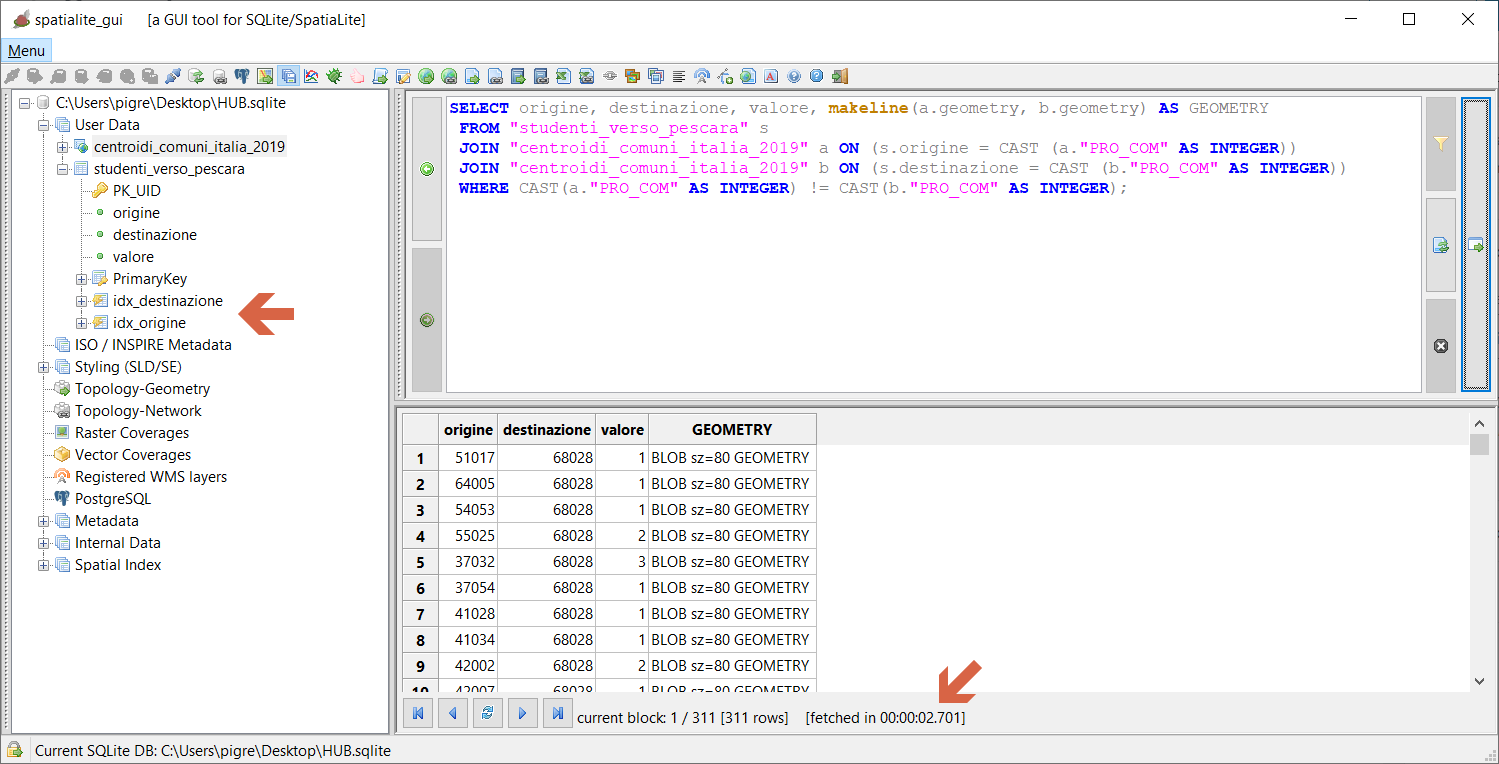
Task: Expand the idx_destinazione index node
Action: (81, 301)
